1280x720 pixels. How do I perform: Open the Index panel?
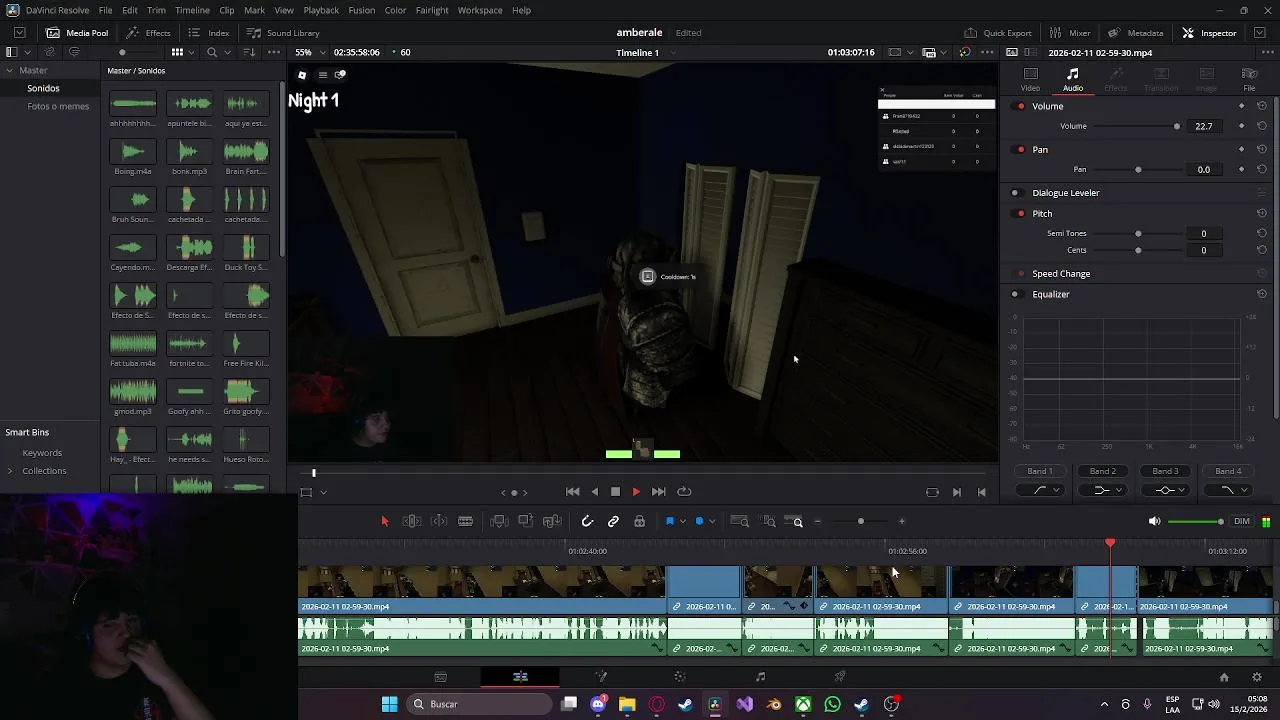210,33
